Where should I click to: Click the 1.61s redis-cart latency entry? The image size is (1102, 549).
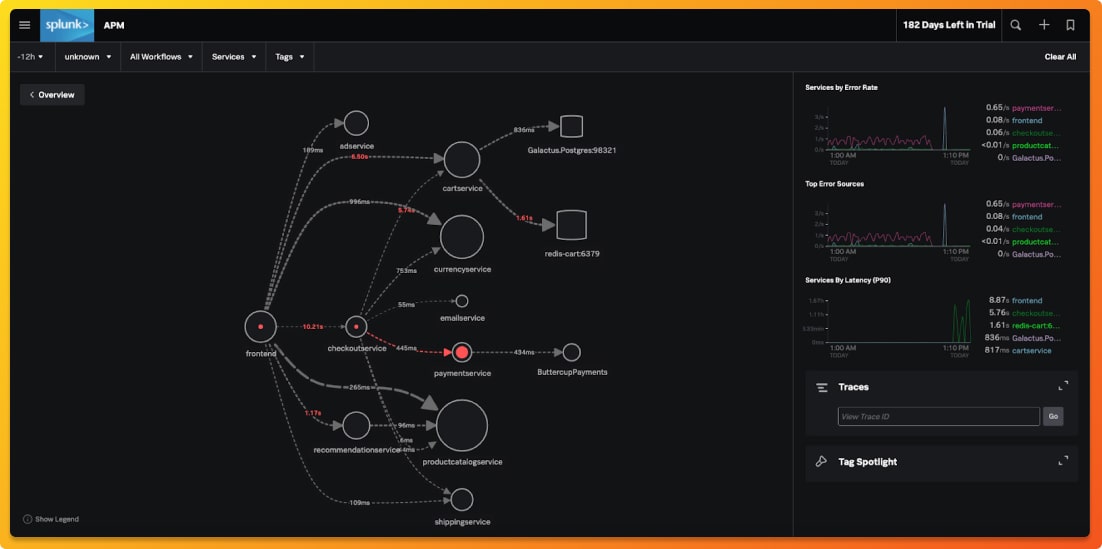pos(1025,325)
